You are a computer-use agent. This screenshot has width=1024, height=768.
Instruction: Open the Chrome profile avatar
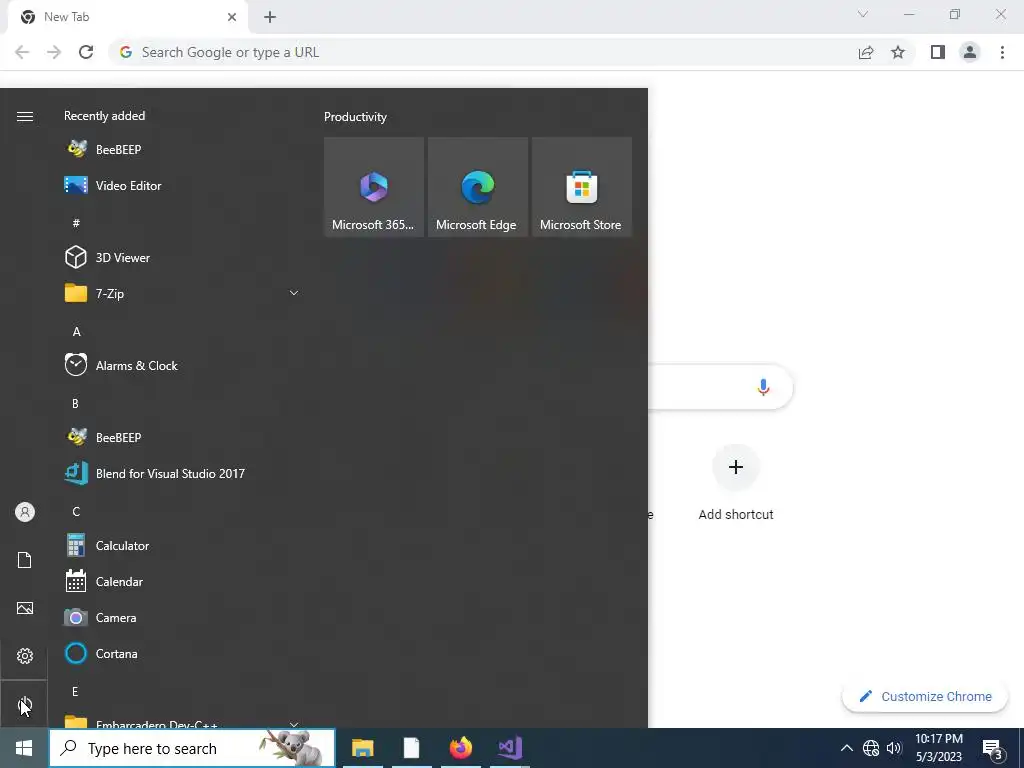pyautogui.click(x=970, y=52)
